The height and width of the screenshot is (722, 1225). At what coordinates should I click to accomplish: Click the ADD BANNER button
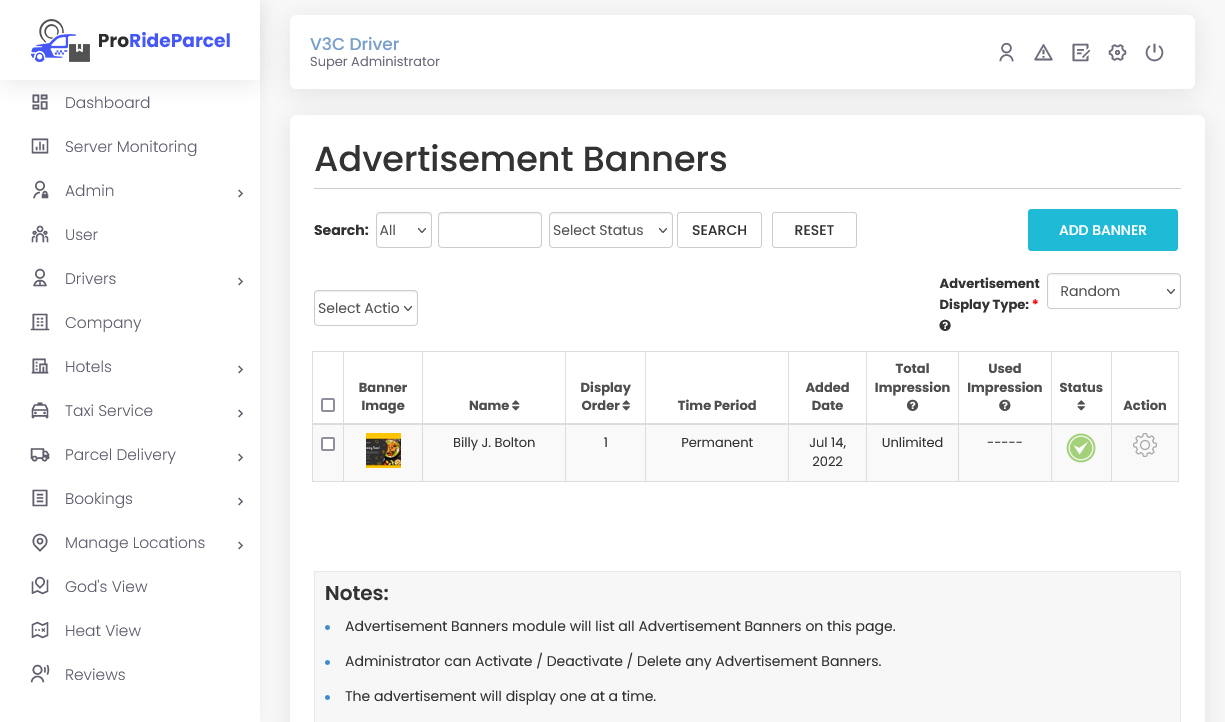pyautogui.click(x=1103, y=230)
